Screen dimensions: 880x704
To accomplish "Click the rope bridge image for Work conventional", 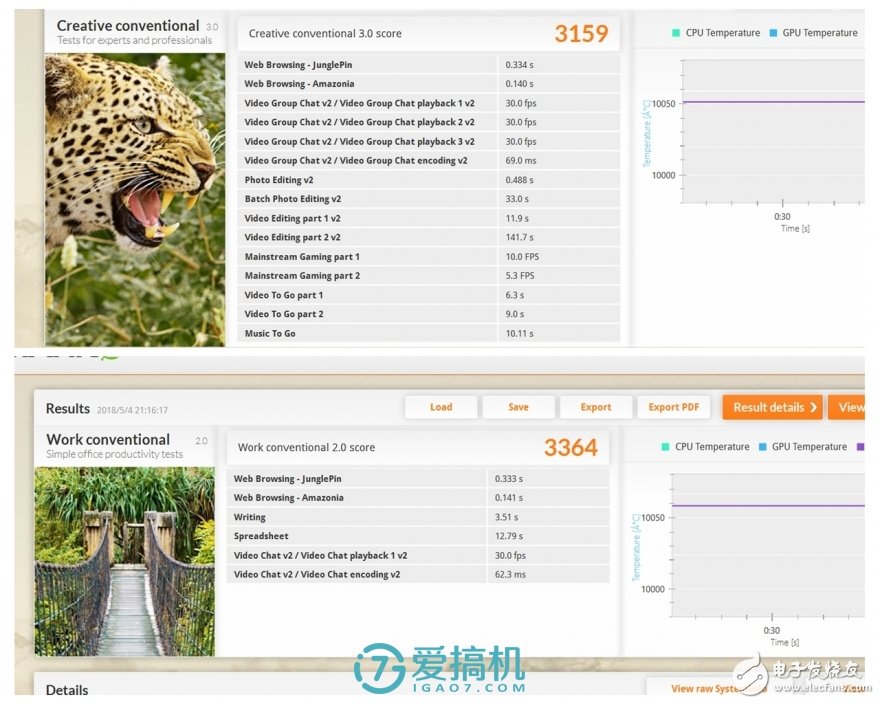I will tap(125, 561).
